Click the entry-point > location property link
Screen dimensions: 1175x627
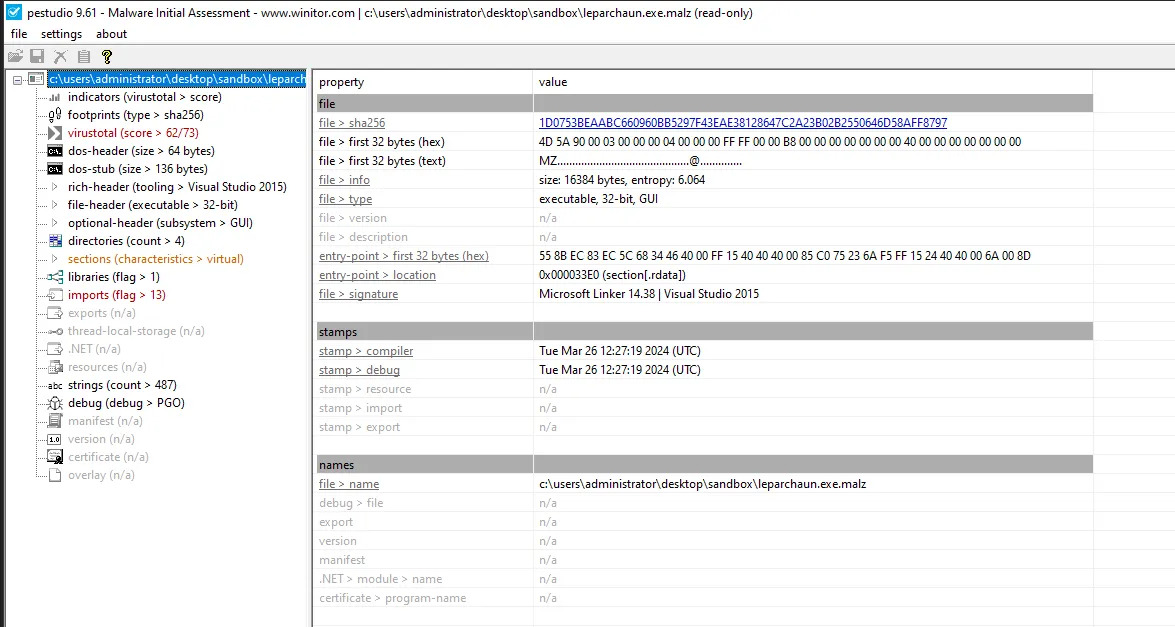[x=377, y=275]
